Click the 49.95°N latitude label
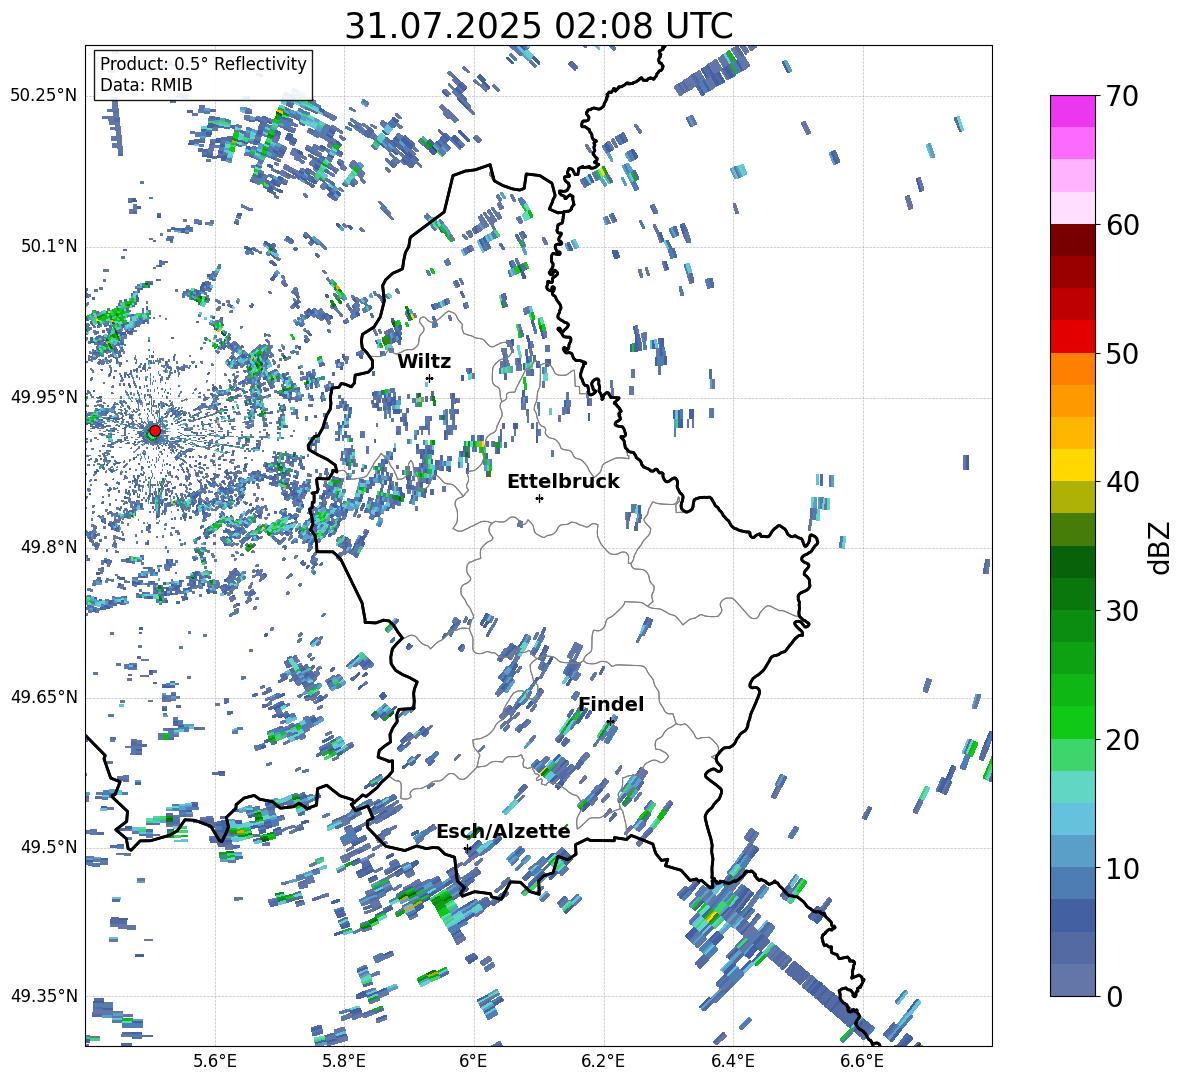This screenshot has width=1184, height=1081. 44,396
